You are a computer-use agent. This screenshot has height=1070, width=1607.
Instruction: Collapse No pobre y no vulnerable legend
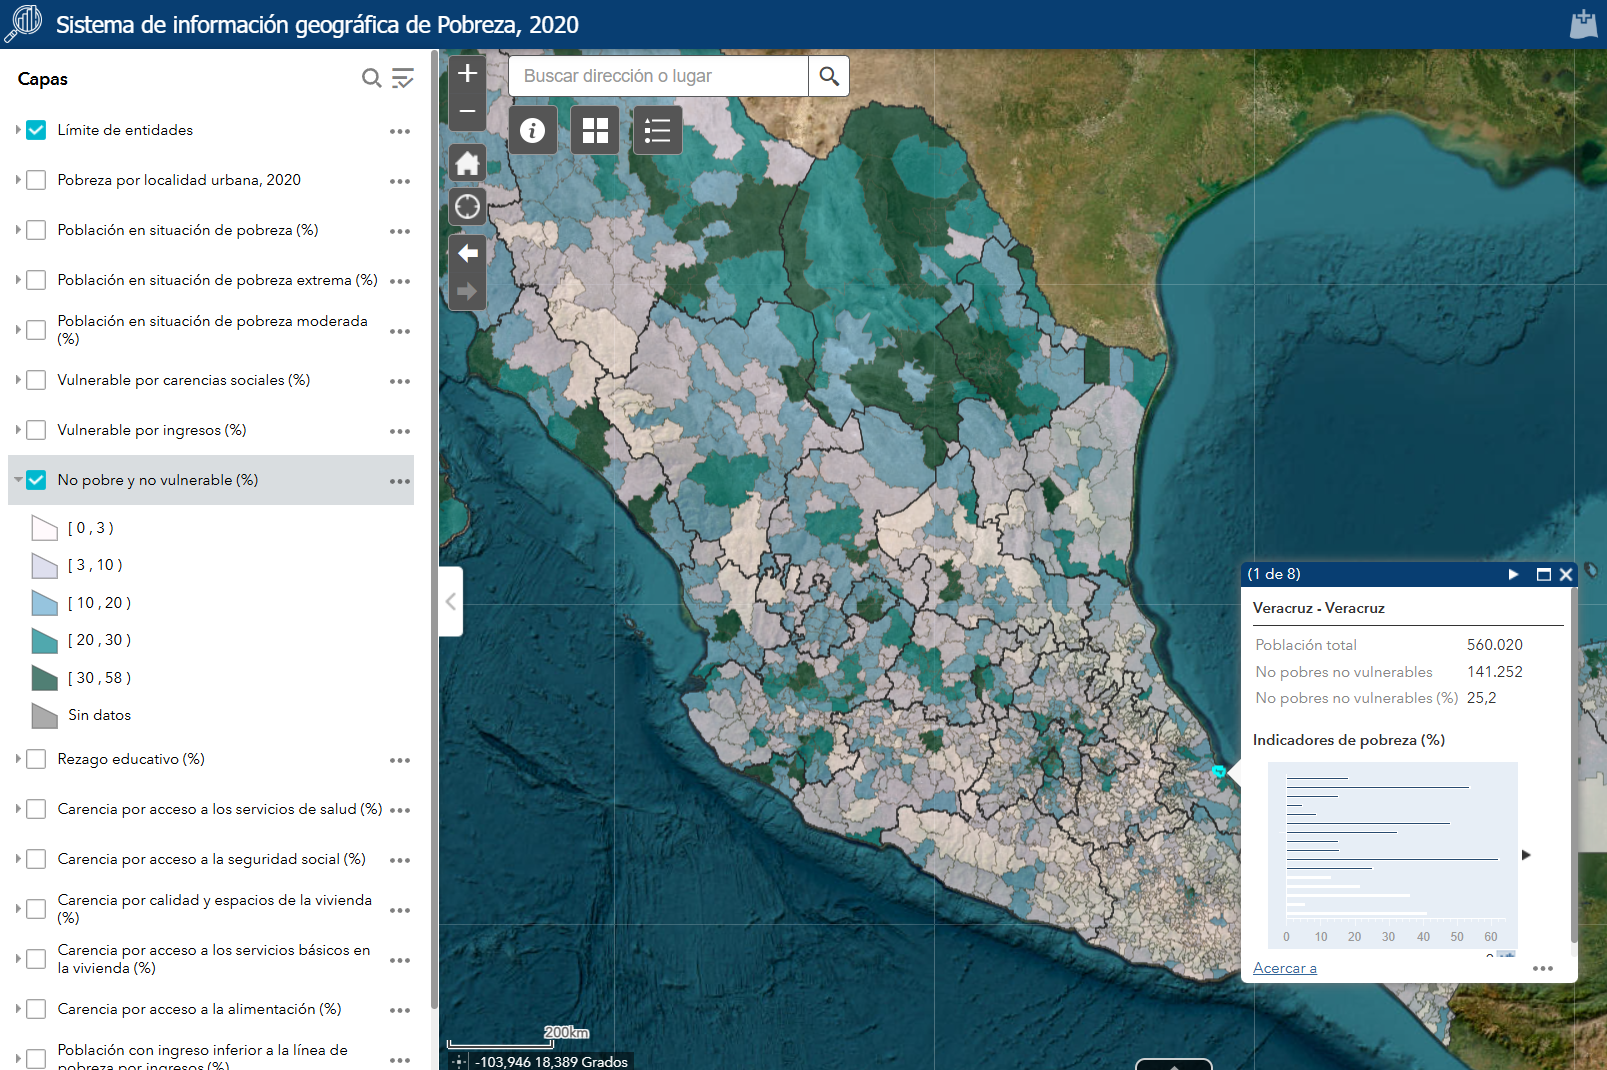point(18,480)
